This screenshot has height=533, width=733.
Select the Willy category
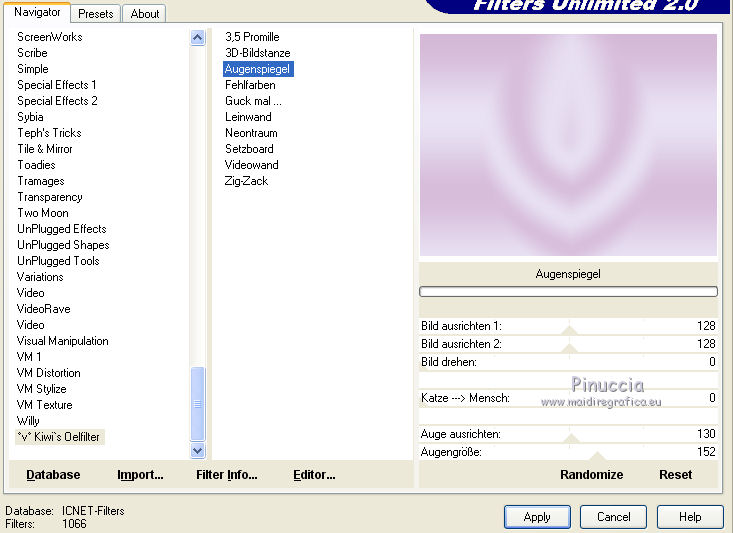(x=28, y=421)
